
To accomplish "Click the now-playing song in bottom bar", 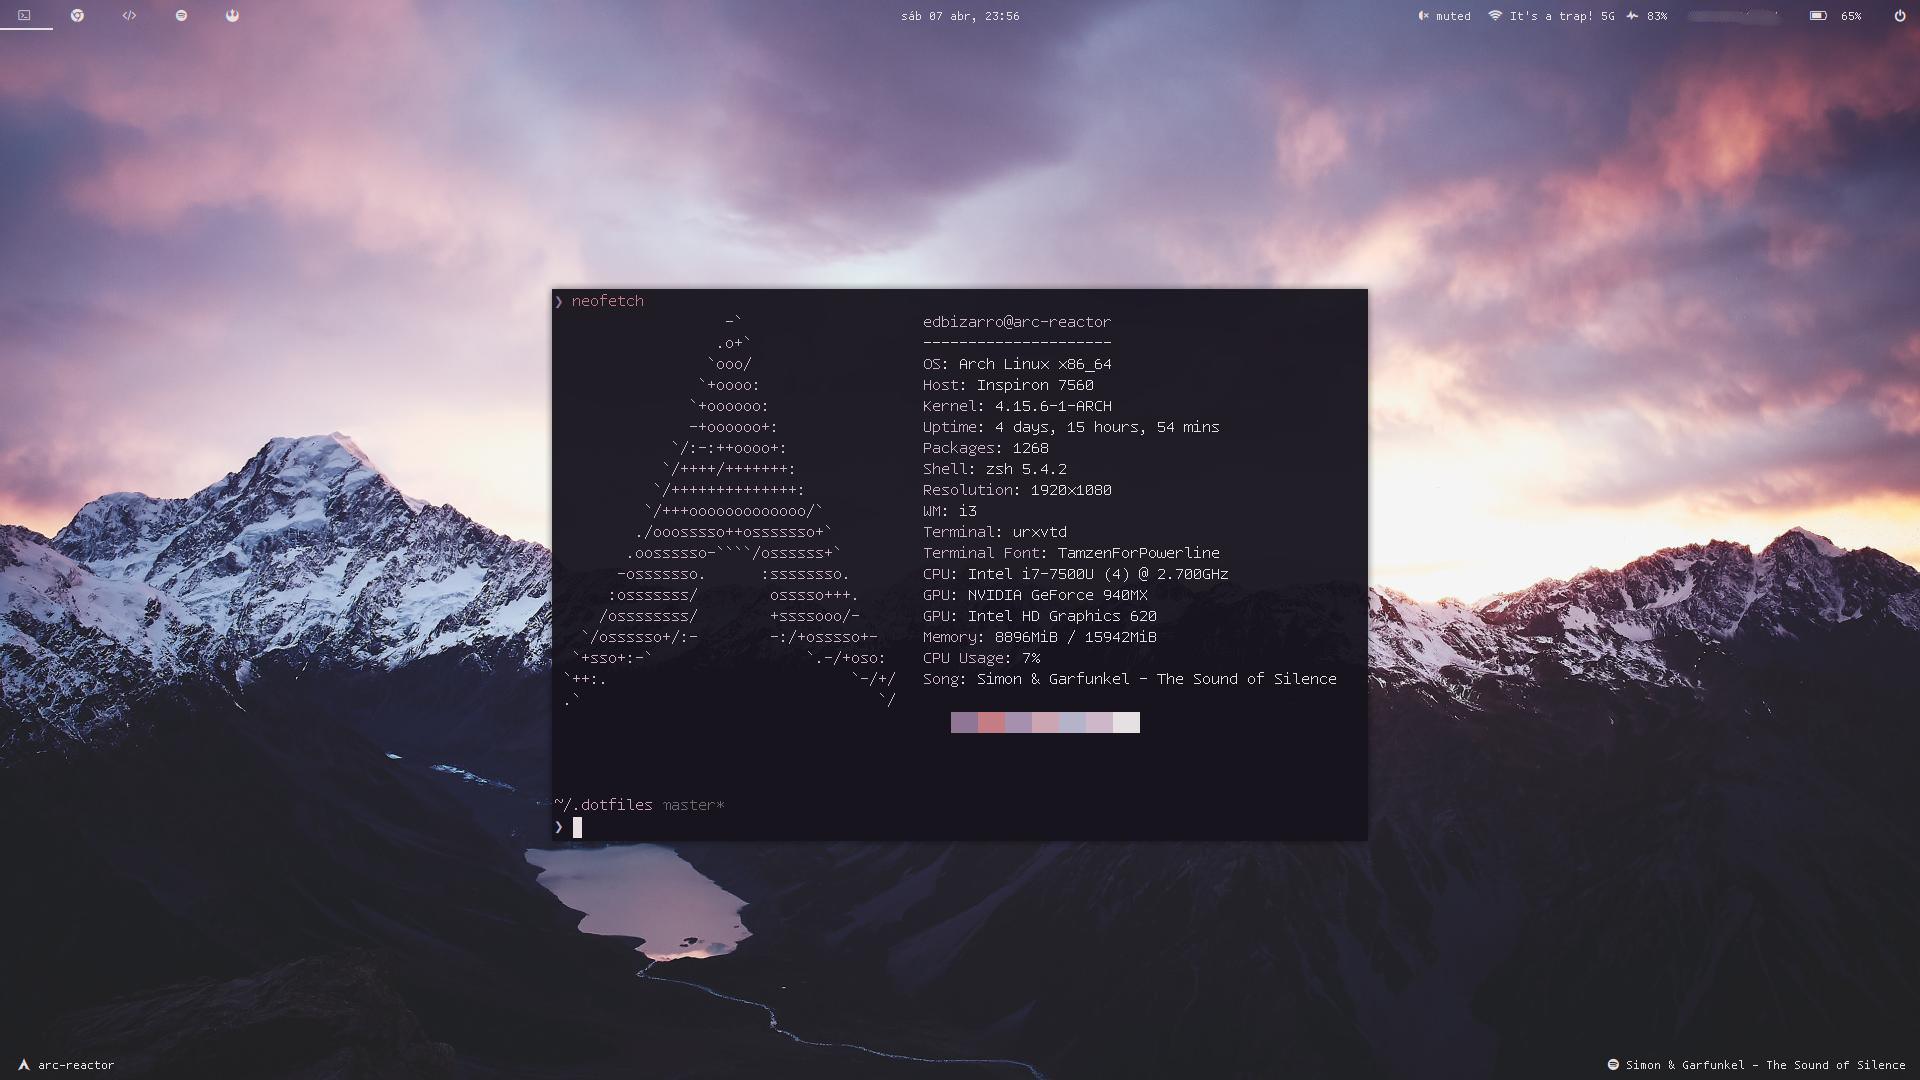I will point(1765,1065).
